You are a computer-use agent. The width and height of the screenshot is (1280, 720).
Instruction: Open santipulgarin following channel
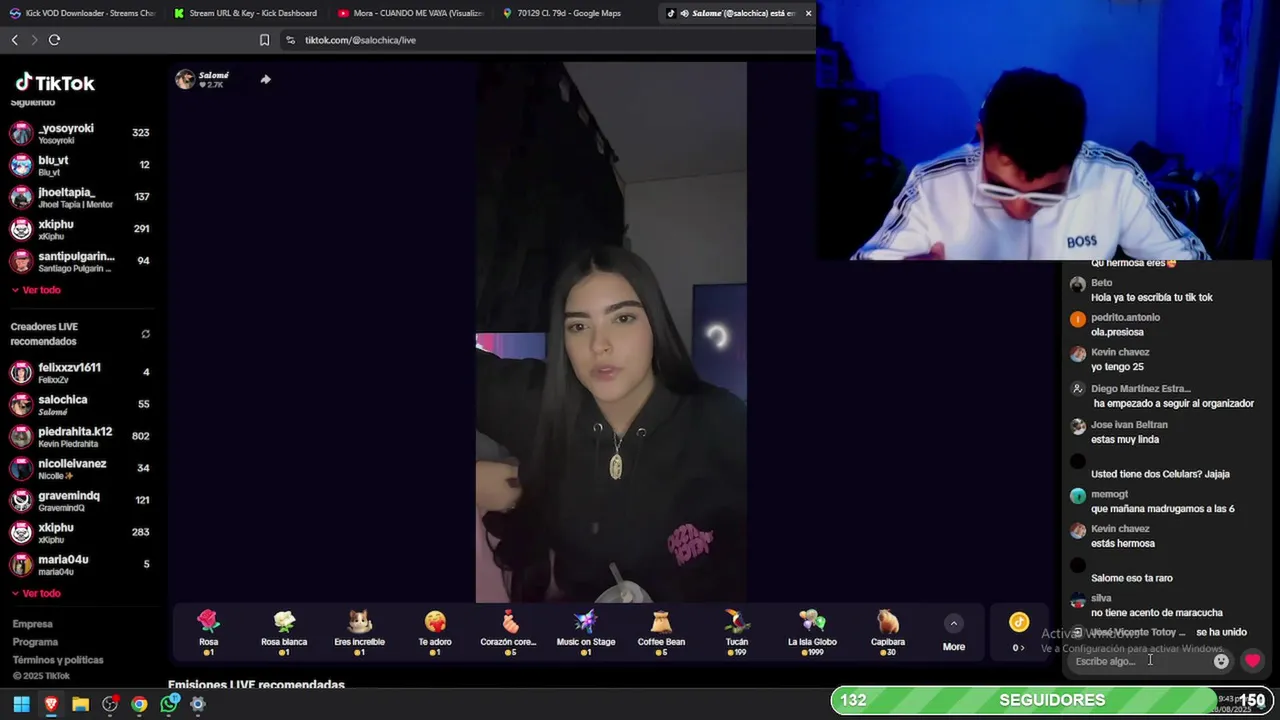pos(80,261)
